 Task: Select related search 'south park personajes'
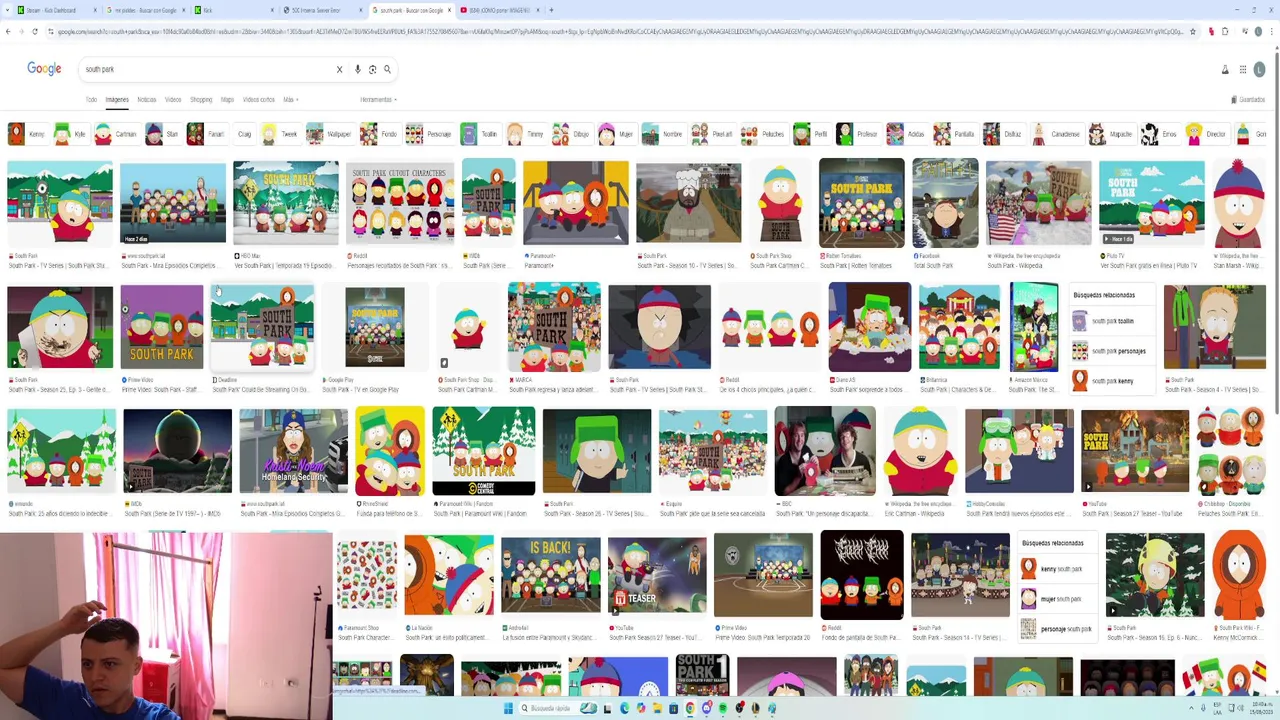coord(1110,351)
